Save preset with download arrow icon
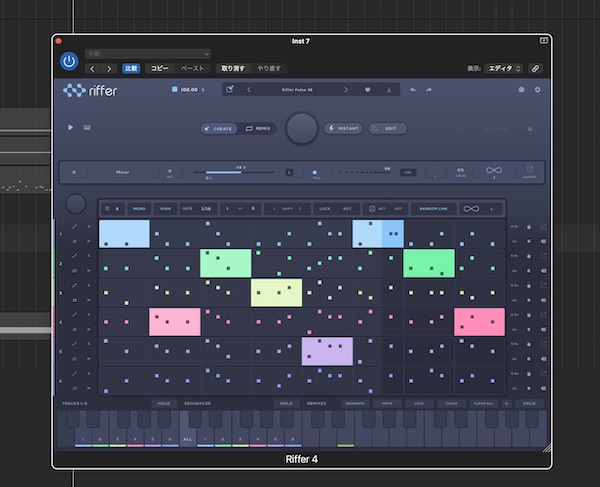 coord(389,90)
